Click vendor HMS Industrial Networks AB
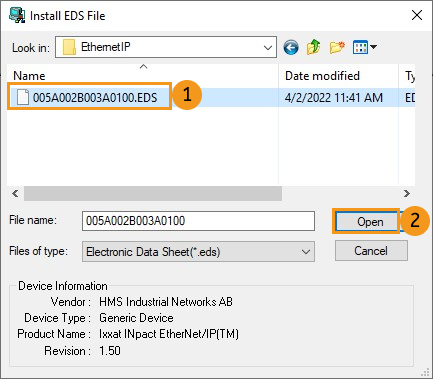 [x=166, y=302]
